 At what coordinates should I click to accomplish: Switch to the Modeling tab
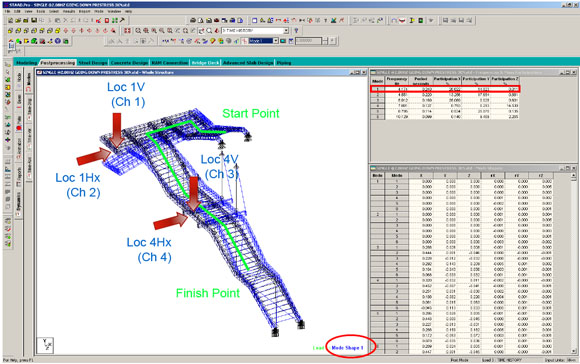click(27, 63)
